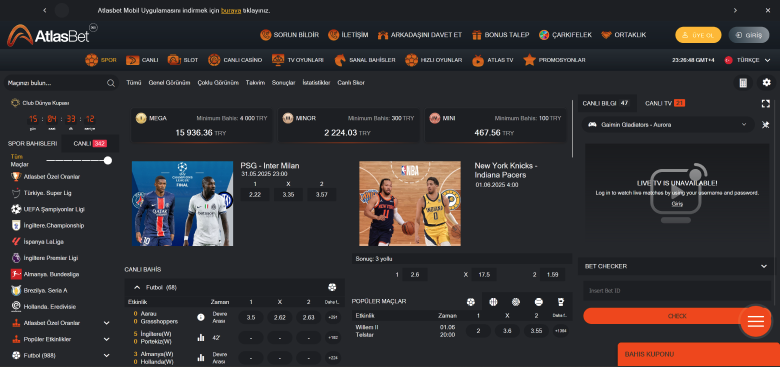Expand second Atlasbet Özel Oranlar group
780x367 pixels.
106,323
